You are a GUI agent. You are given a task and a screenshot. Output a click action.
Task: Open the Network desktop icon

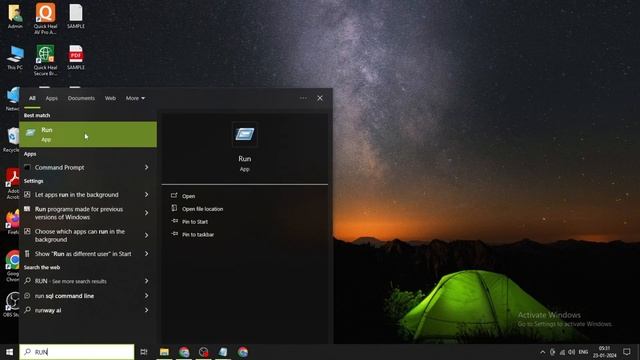12,99
